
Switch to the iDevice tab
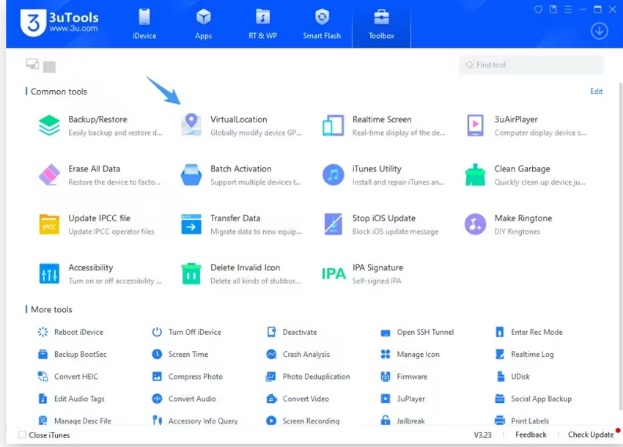pos(144,24)
